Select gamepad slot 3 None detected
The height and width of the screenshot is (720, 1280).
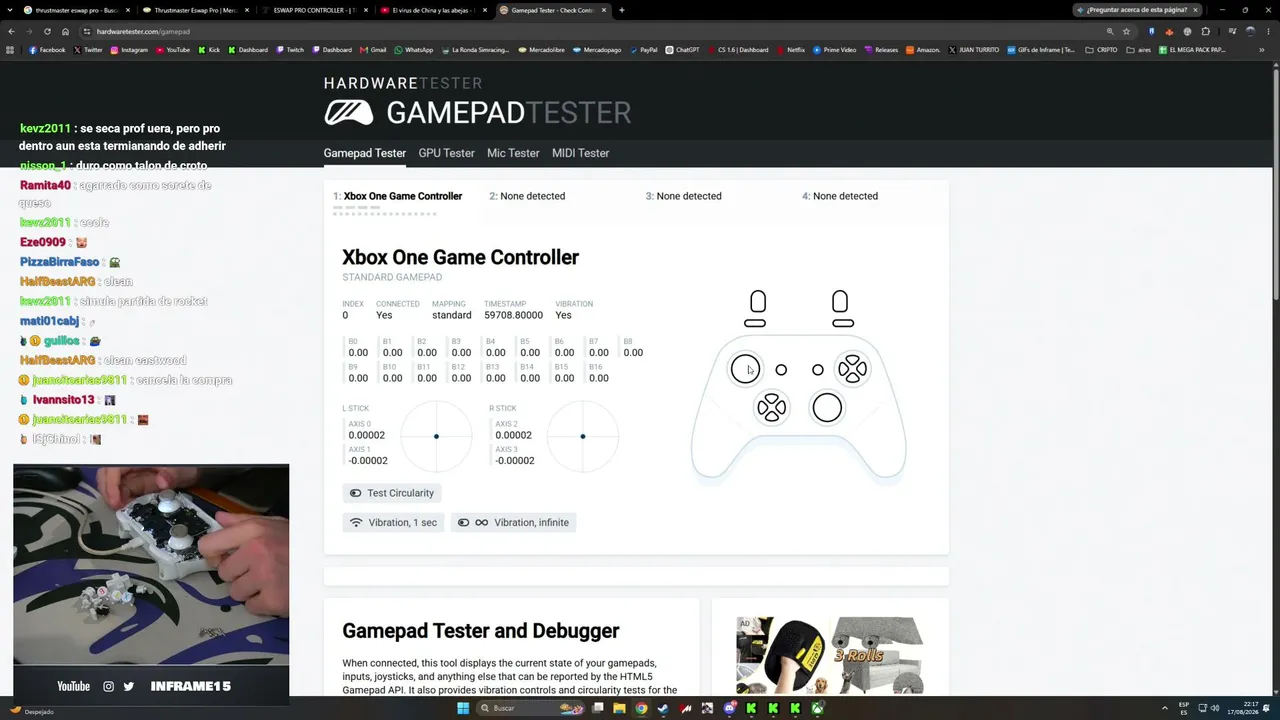pyautogui.click(x=683, y=196)
